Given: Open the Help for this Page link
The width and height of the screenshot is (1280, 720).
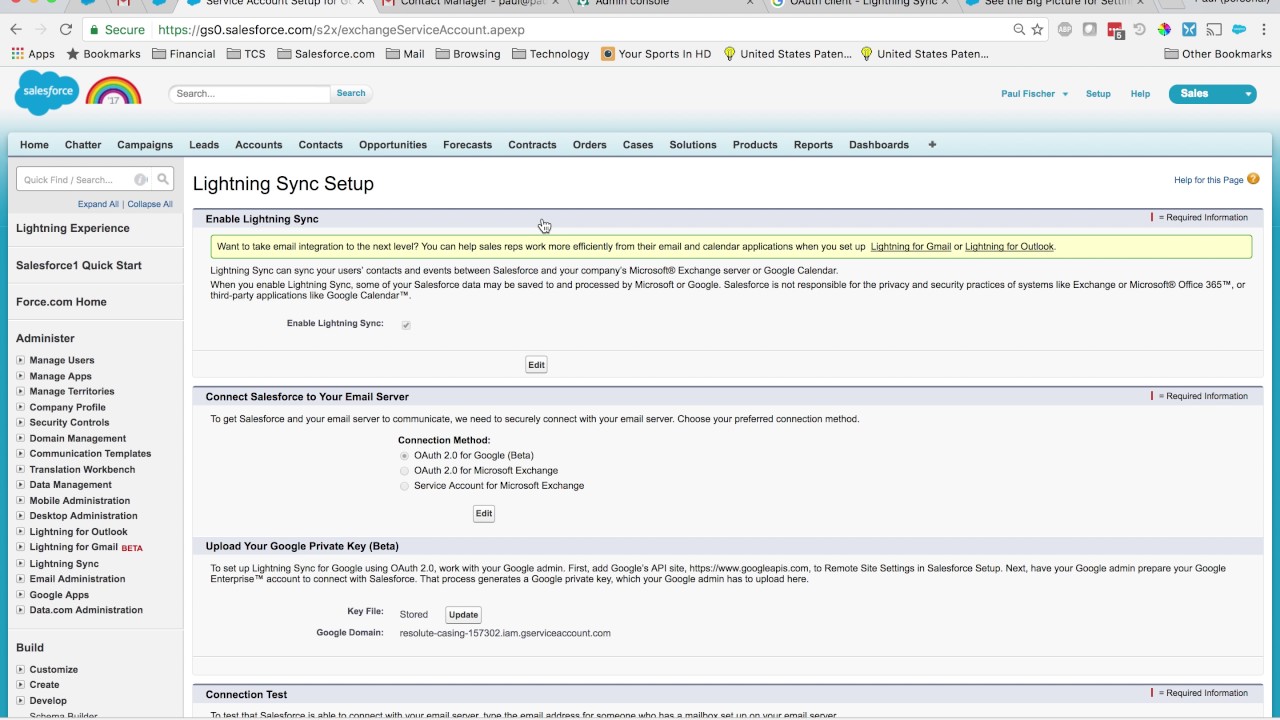Looking at the screenshot, I should 1209,180.
